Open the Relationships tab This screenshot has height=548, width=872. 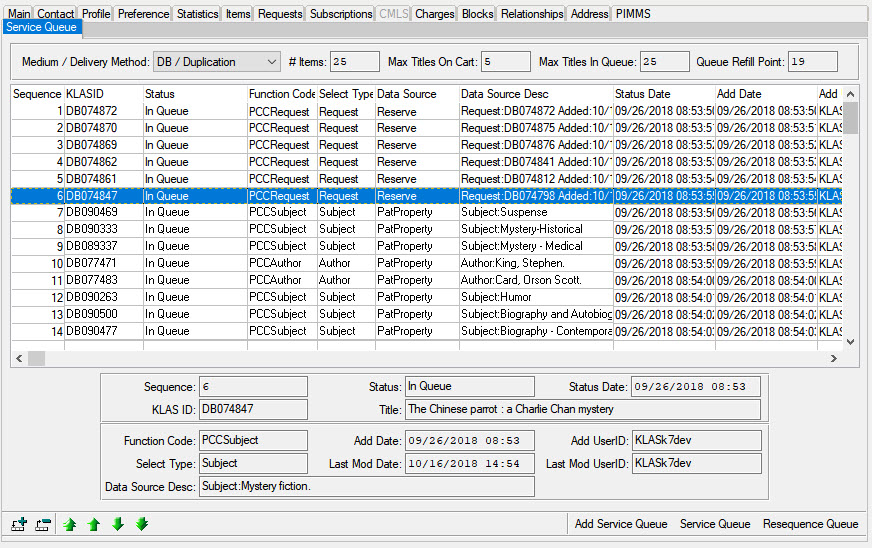531,14
